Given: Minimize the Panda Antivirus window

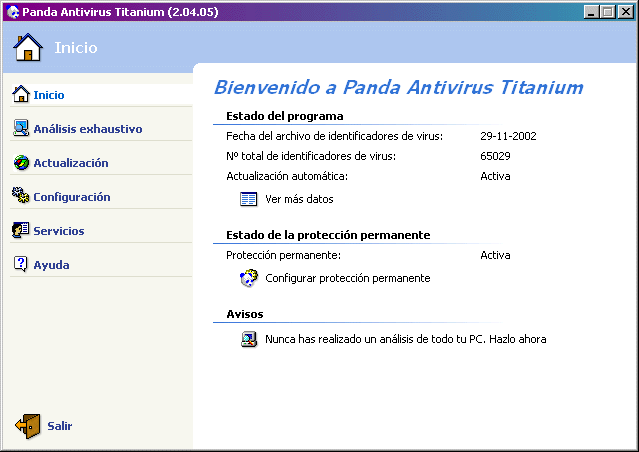Looking at the screenshot, I should [x=591, y=12].
